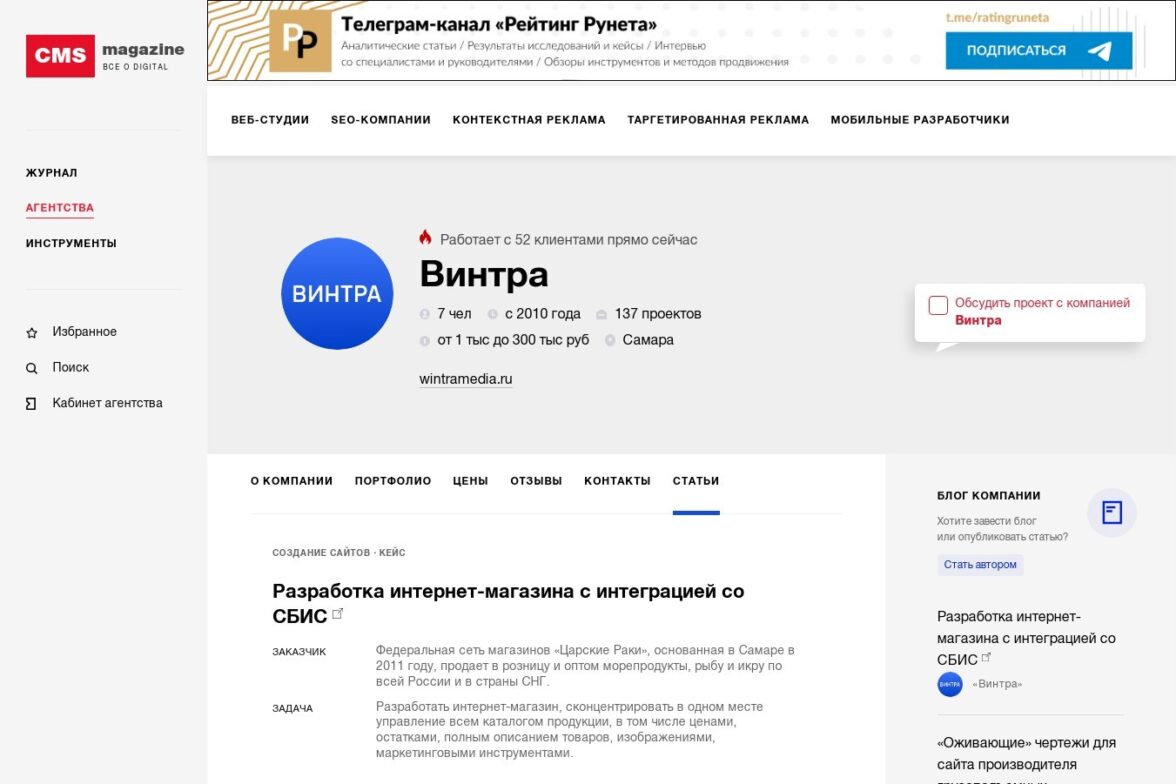Viewport: 1176px width, 784px height.
Task: Select Контекстная реклама in top navigation
Action: point(529,119)
